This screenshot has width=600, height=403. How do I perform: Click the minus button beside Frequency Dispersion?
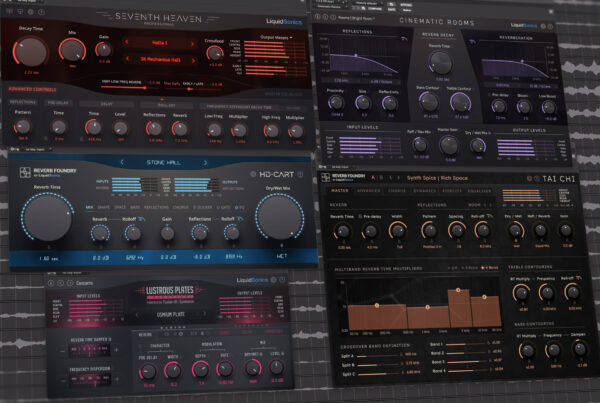tap(62, 380)
